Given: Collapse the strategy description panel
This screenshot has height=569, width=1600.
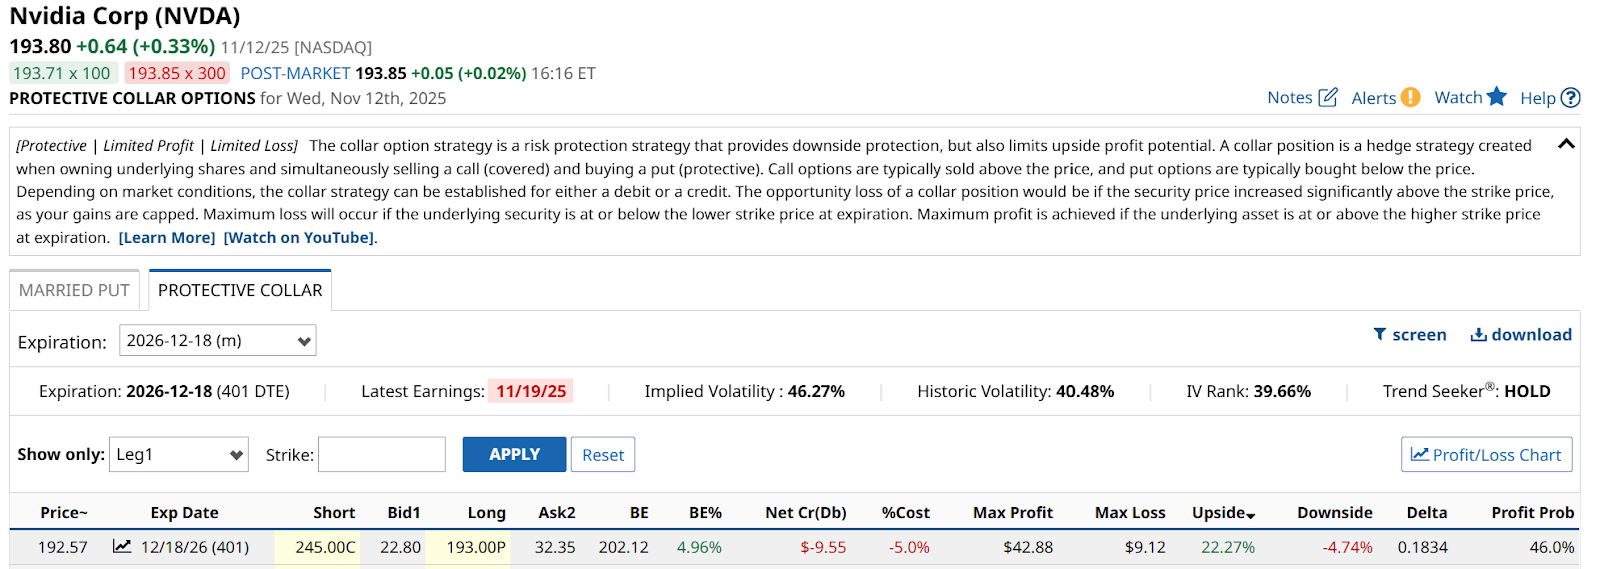Looking at the screenshot, I should click(1566, 144).
